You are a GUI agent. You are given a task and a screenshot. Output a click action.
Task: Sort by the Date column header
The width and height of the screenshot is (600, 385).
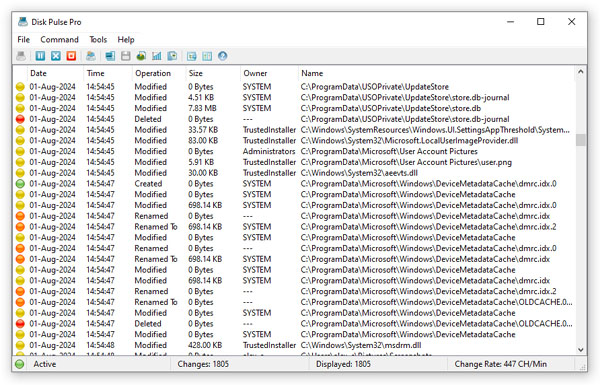[55, 73]
